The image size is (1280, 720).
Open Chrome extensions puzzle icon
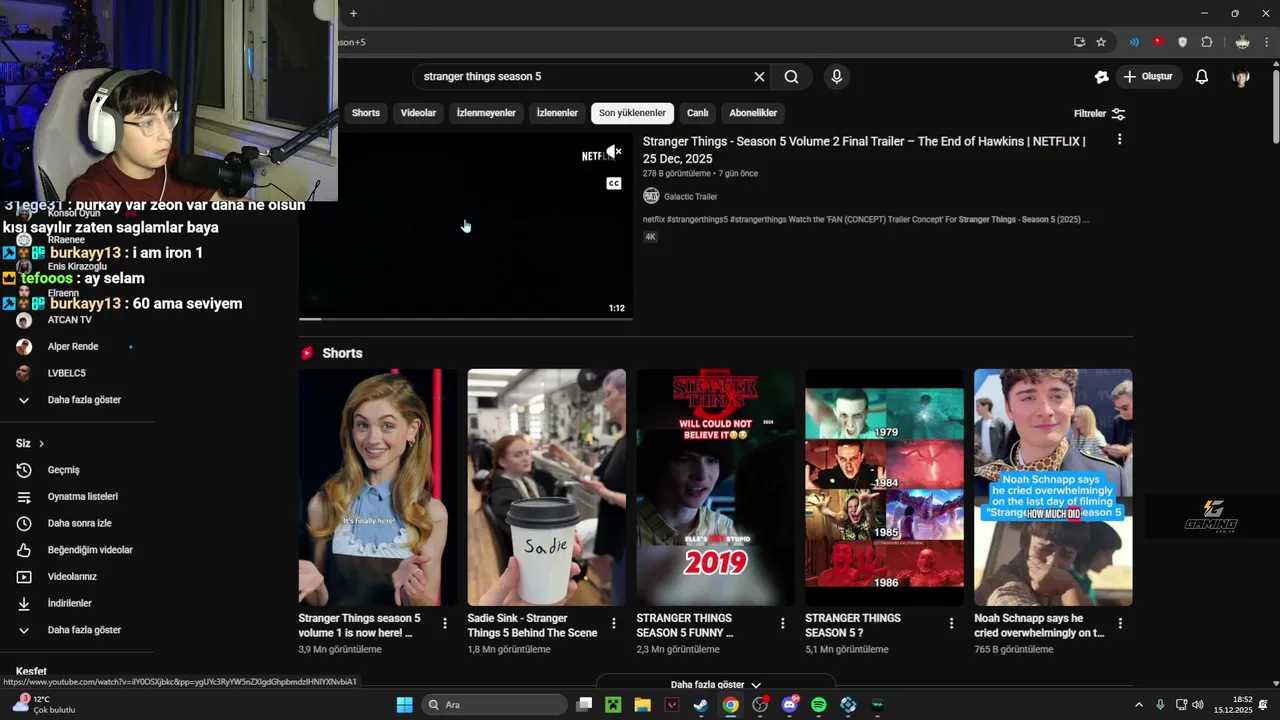coord(1207,42)
